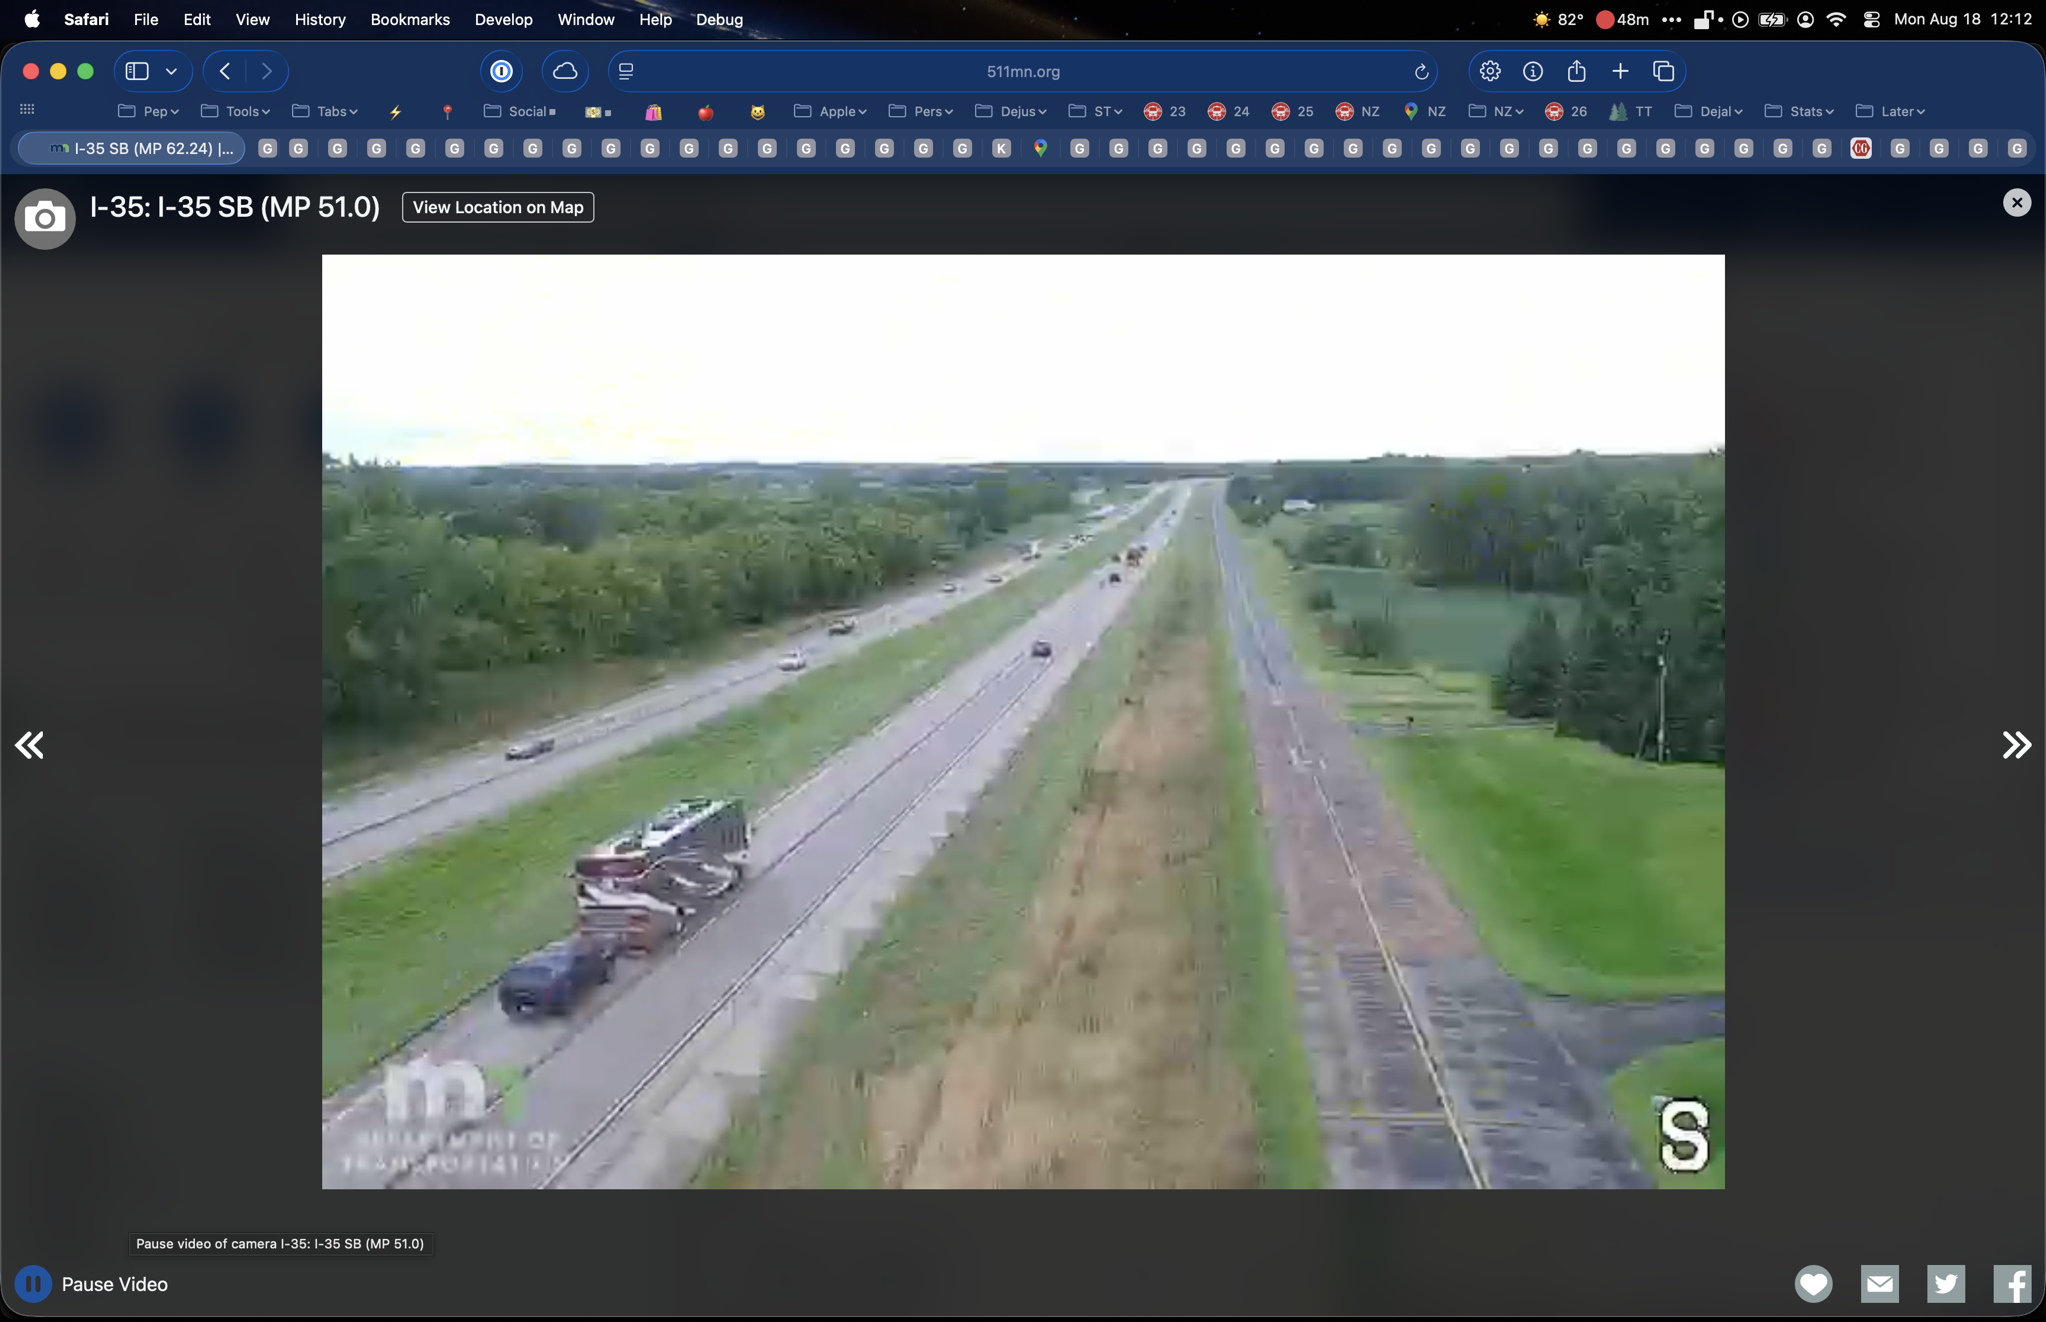Click the I-35 traffic camera video
The width and height of the screenshot is (2046, 1322).
click(x=1023, y=721)
